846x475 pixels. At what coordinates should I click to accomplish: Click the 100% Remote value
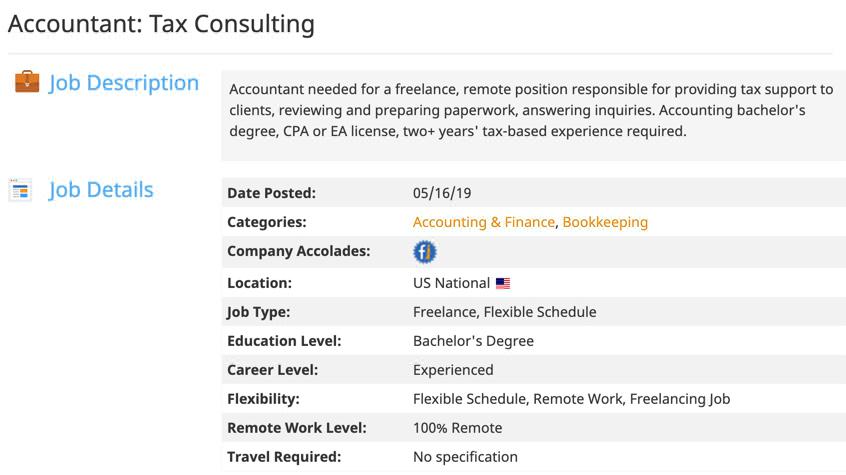click(x=458, y=428)
